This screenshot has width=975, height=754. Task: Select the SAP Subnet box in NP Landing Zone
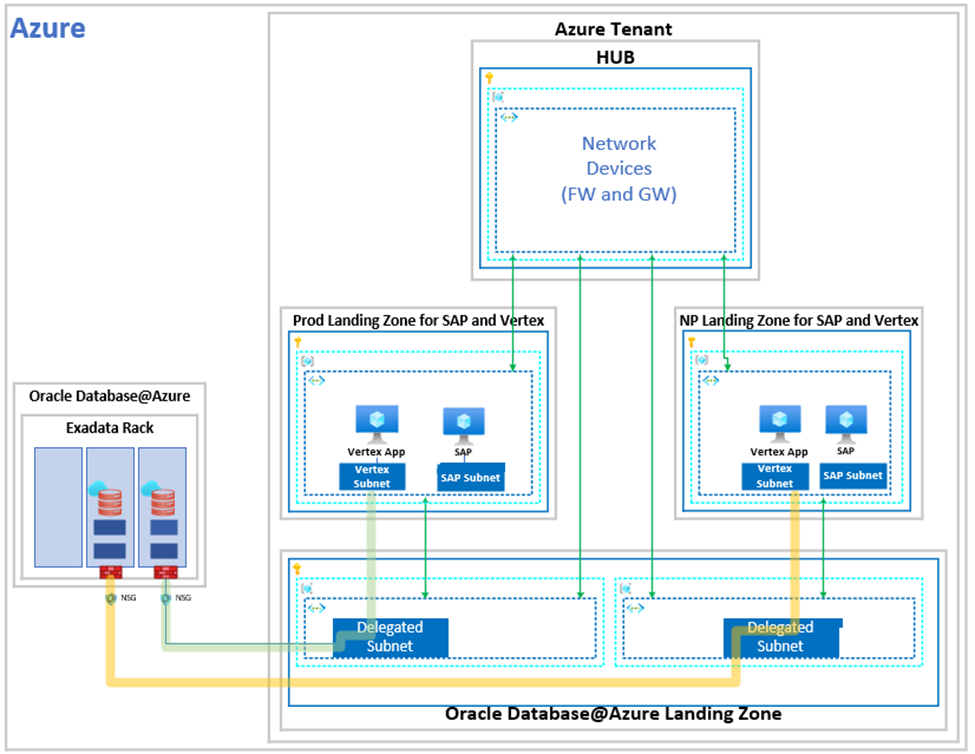click(853, 476)
